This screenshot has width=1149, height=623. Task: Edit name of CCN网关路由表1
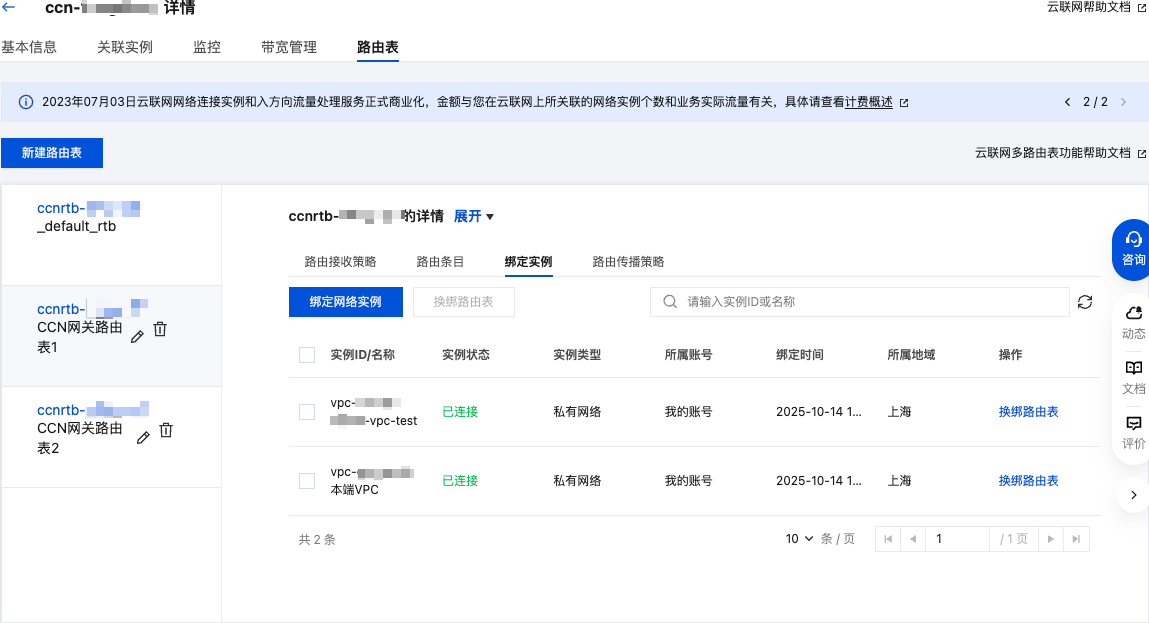138,337
